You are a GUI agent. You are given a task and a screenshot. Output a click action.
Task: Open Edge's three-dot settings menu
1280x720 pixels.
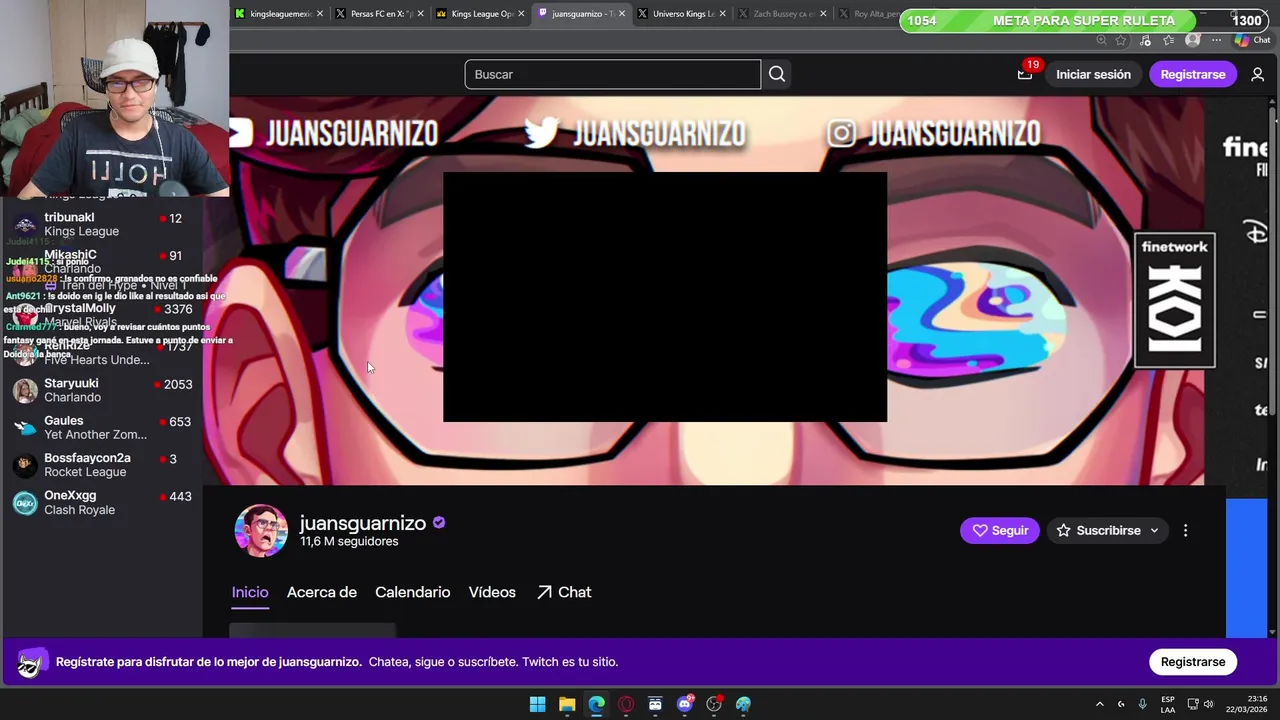(1217, 40)
